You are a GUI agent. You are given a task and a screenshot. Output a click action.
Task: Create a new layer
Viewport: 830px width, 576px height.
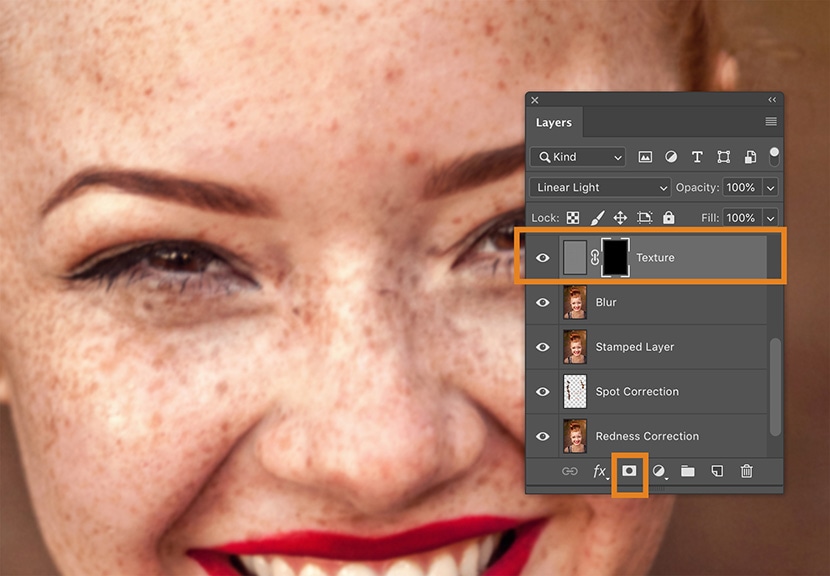tap(717, 471)
